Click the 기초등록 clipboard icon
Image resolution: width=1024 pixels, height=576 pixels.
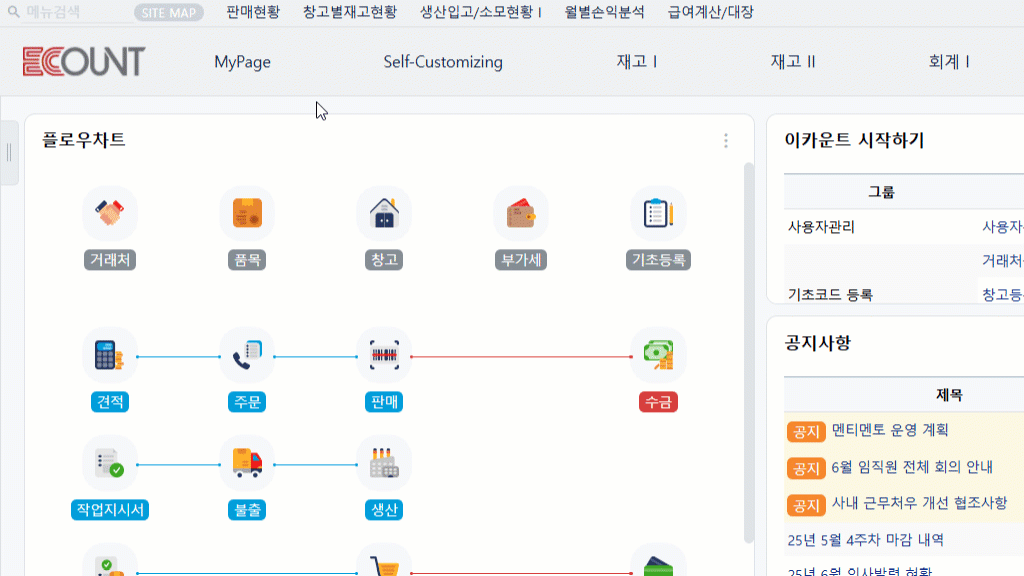click(658, 213)
